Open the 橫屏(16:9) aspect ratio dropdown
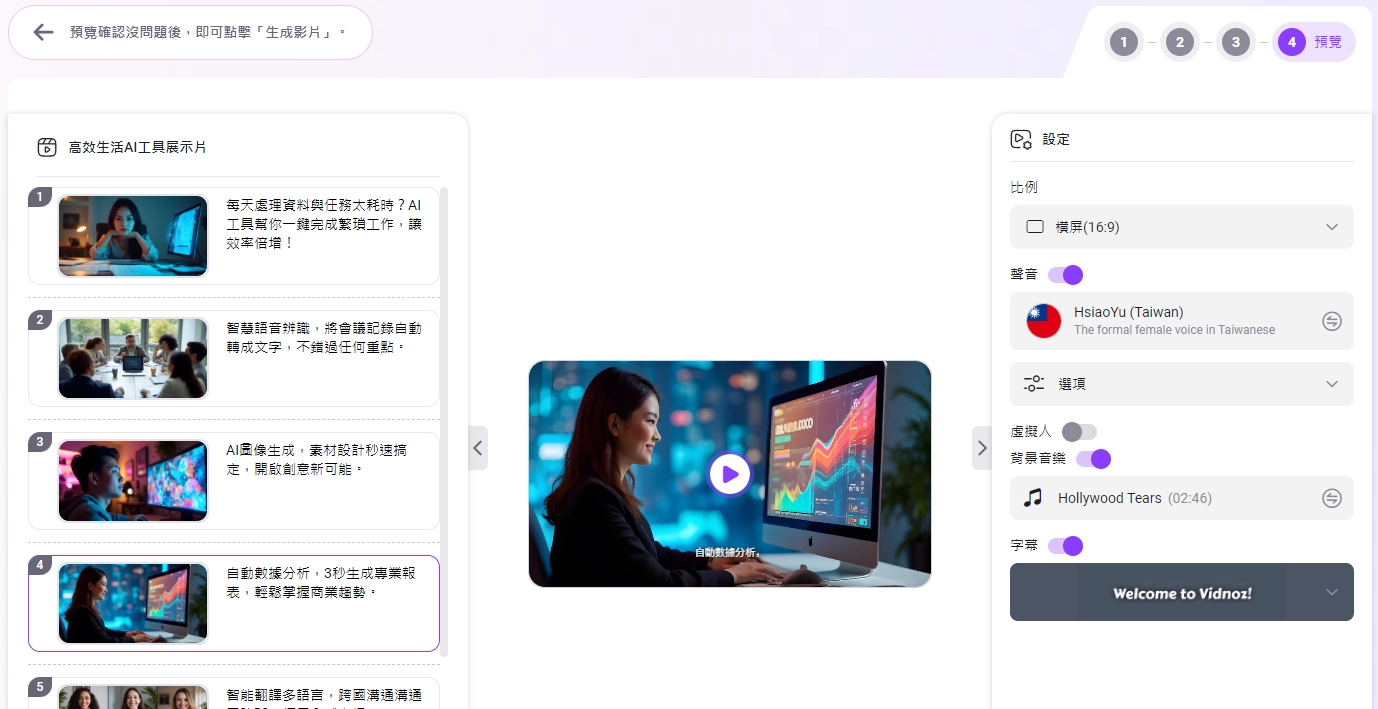The width and height of the screenshot is (1378, 709). (1181, 227)
